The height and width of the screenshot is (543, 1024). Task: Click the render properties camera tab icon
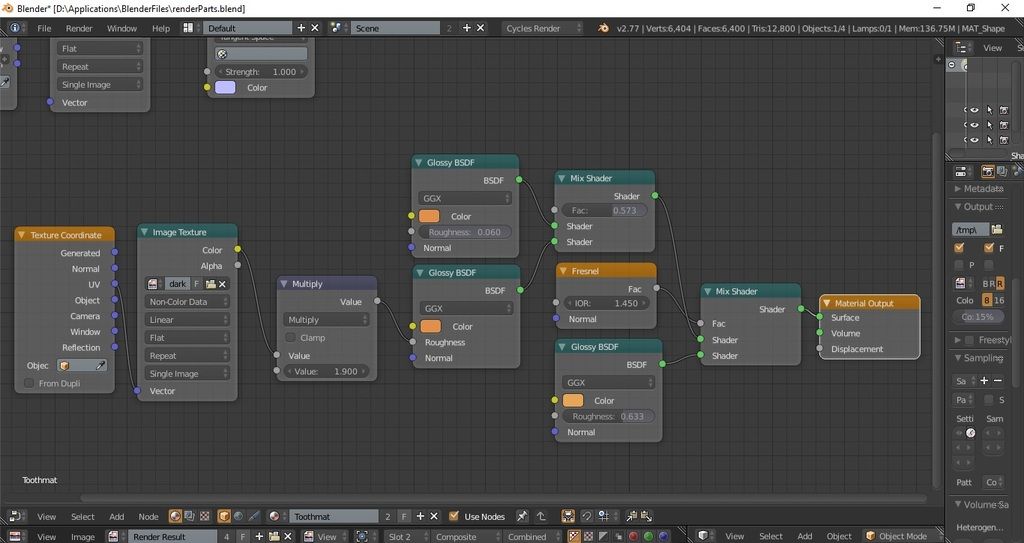pos(987,171)
